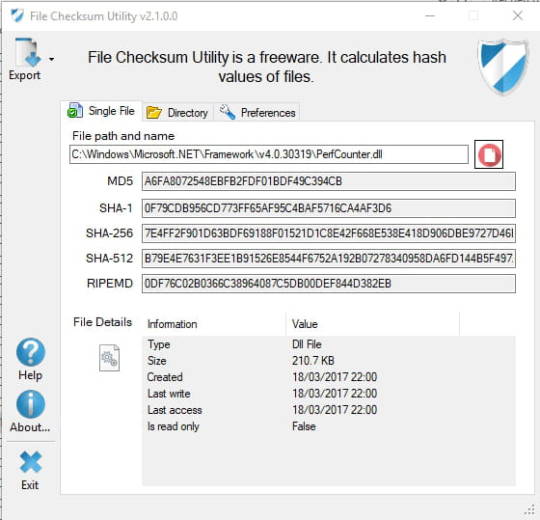The image size is (540, 520).
Task: Open the About info icon
Action: pos(31,404)
